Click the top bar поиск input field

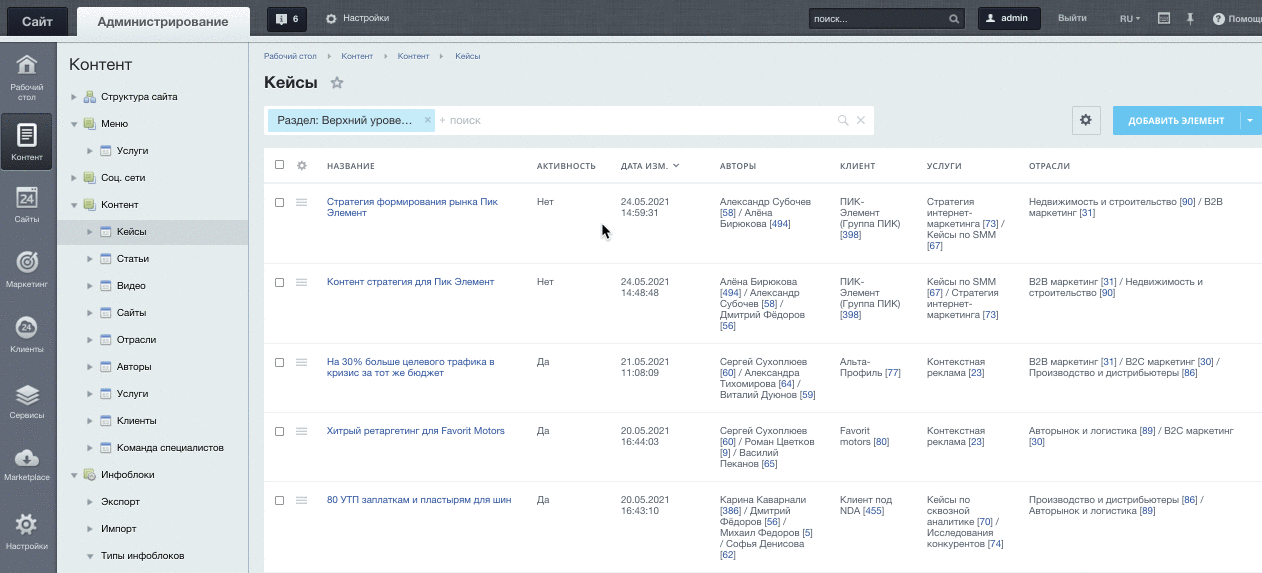point(877,19)
